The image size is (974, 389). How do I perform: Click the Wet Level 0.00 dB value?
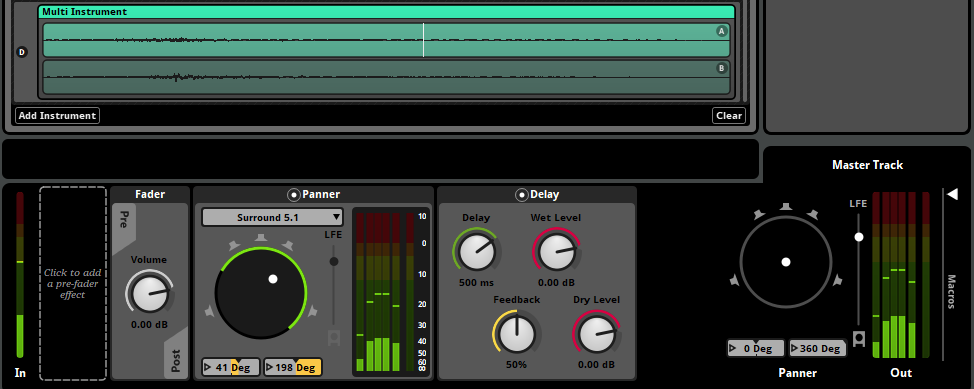[556, 282]
